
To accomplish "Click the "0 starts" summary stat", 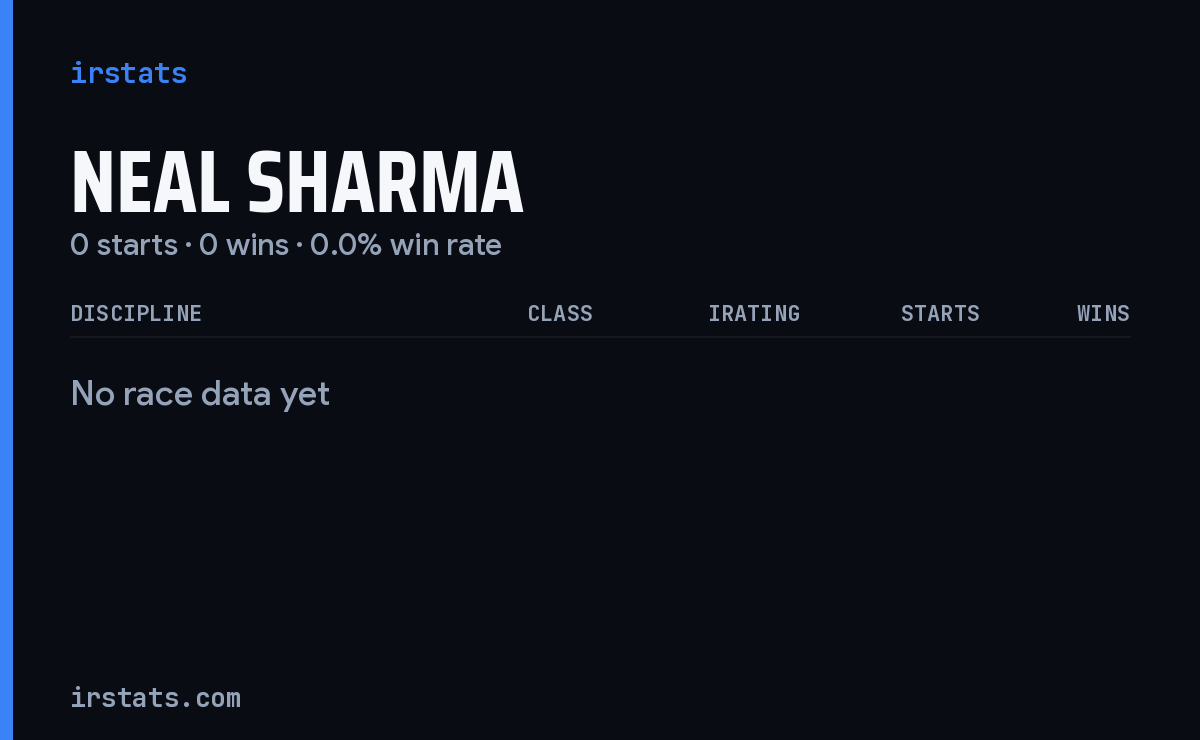I will point(124,245).
